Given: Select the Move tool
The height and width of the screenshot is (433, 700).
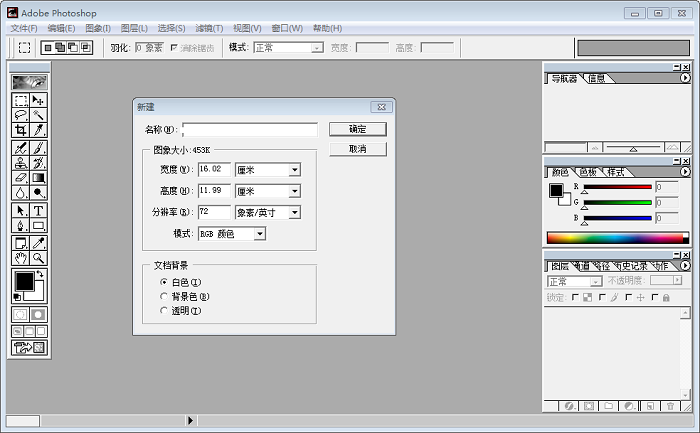Looking at the screenshot, I should (x=39, y=101).
